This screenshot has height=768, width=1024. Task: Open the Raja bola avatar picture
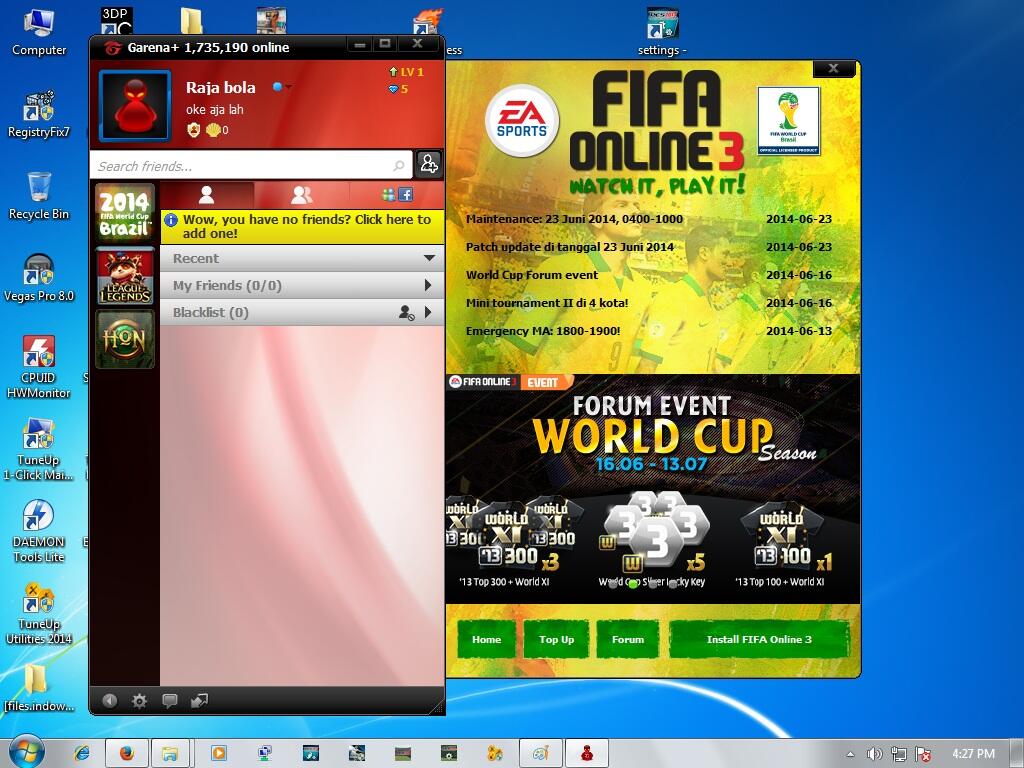point(135,106)
